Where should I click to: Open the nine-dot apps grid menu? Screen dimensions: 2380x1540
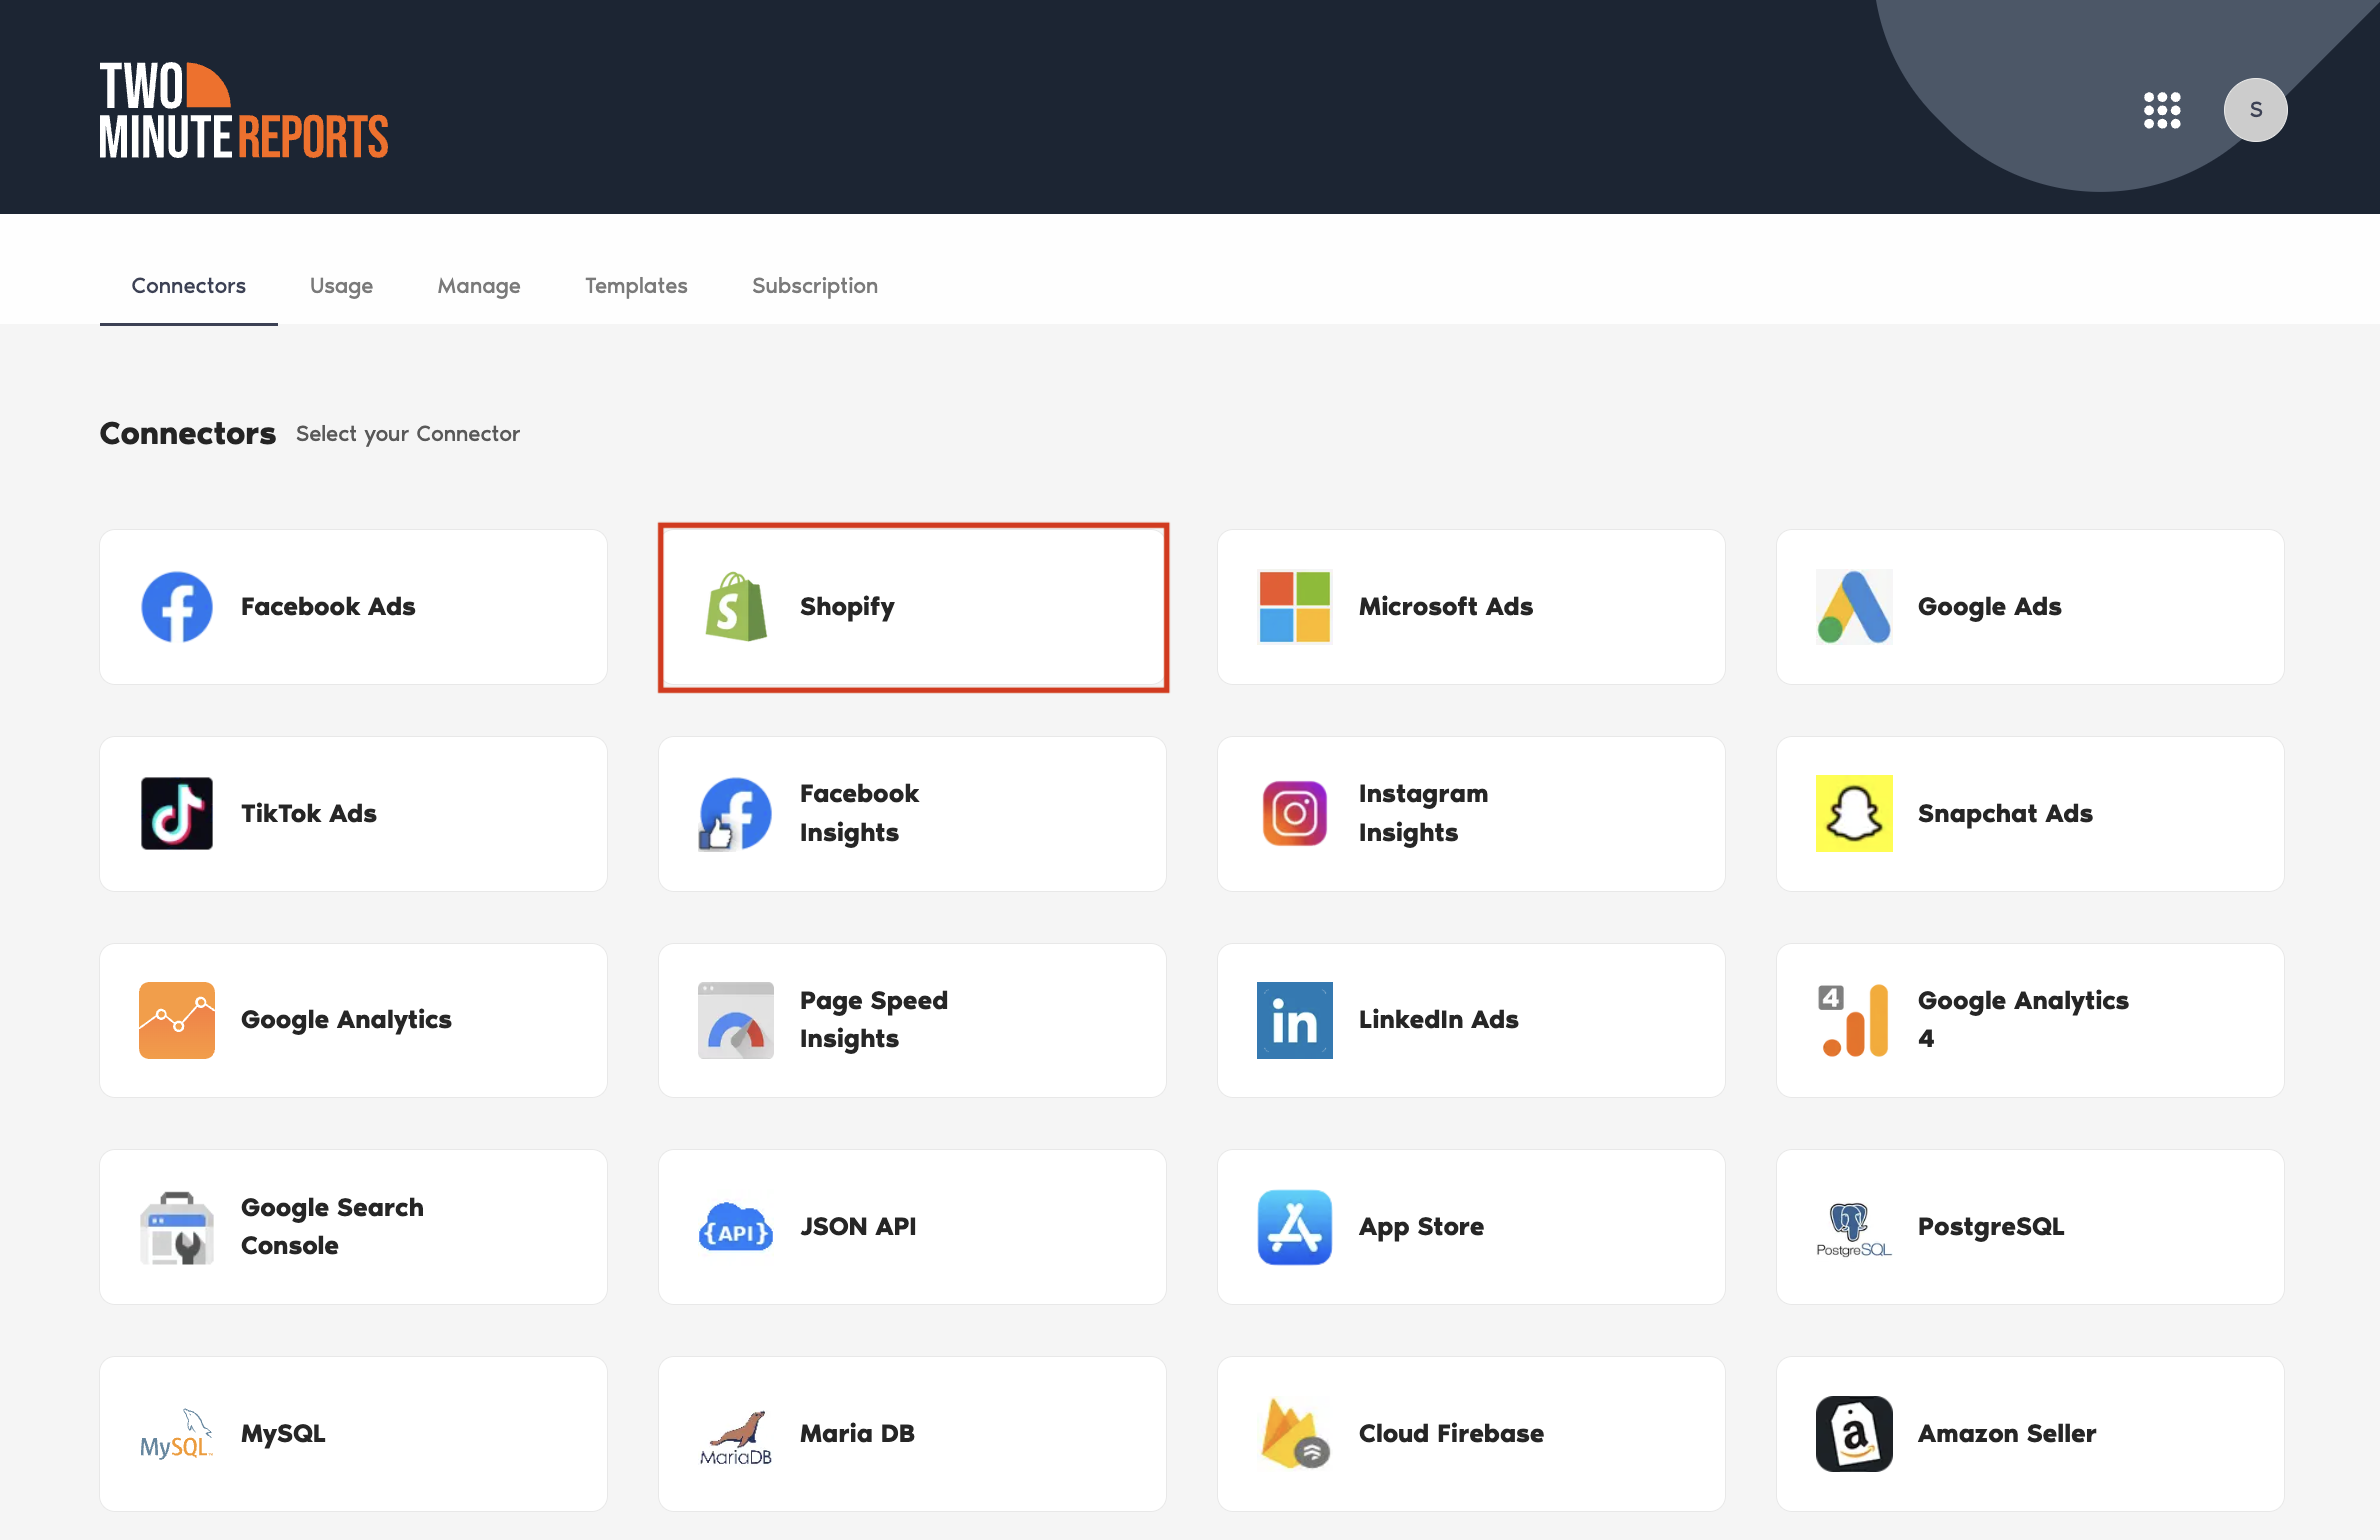tap(2161, 110)
